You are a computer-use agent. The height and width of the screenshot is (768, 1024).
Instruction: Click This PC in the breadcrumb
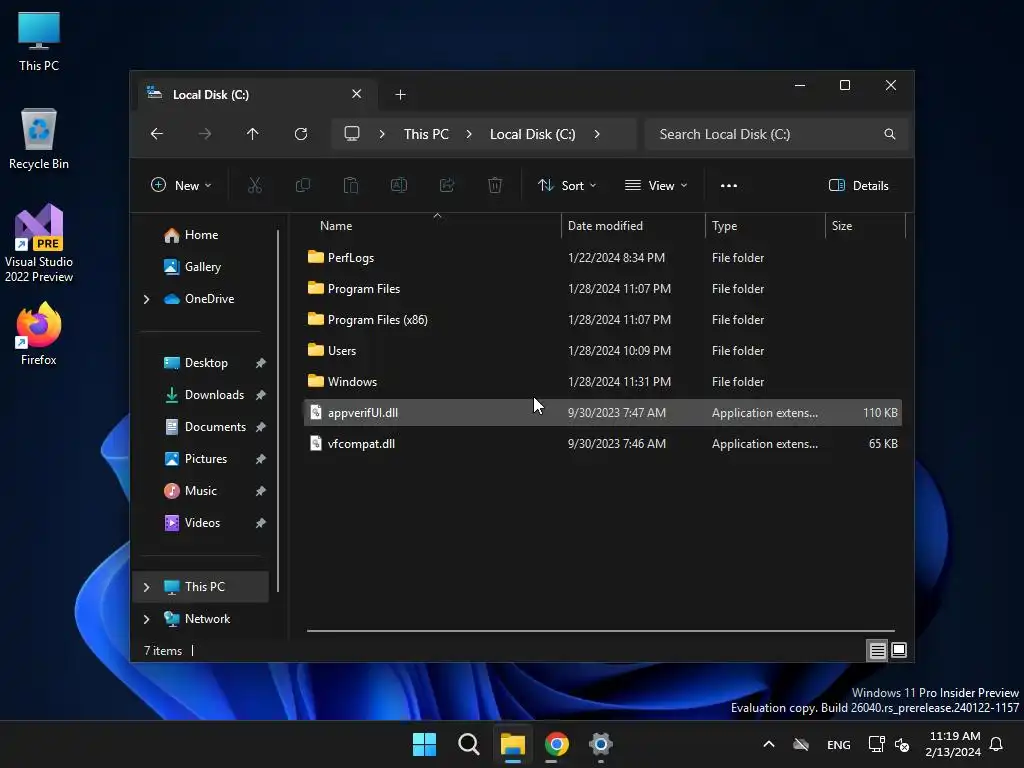426,134
